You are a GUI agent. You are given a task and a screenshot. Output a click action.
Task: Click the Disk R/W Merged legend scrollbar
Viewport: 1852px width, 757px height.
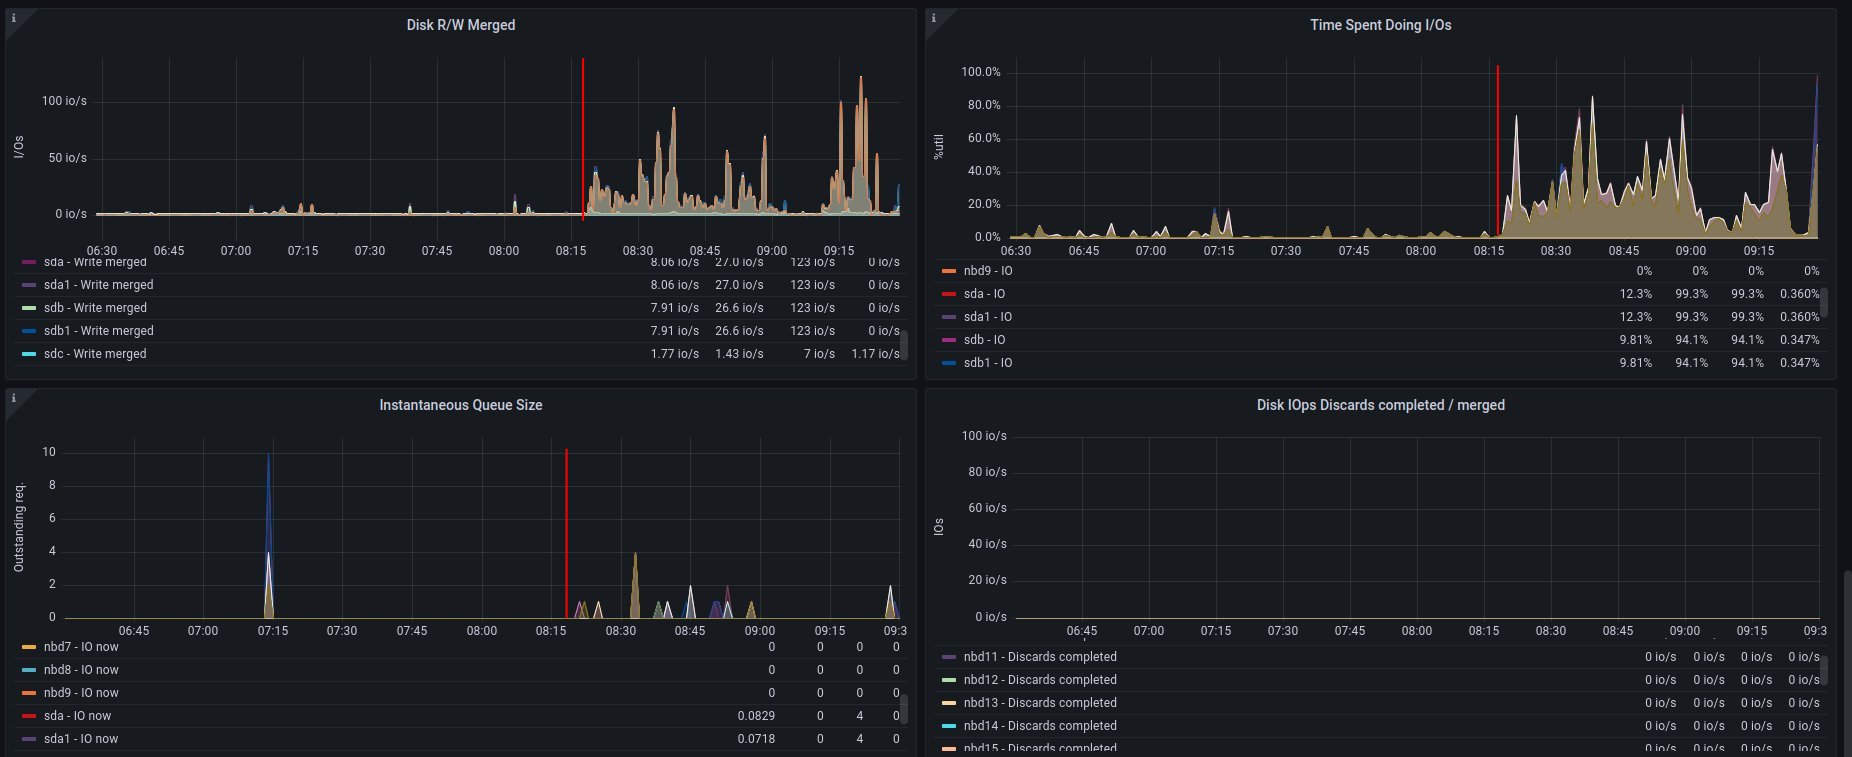pos(904,343)
